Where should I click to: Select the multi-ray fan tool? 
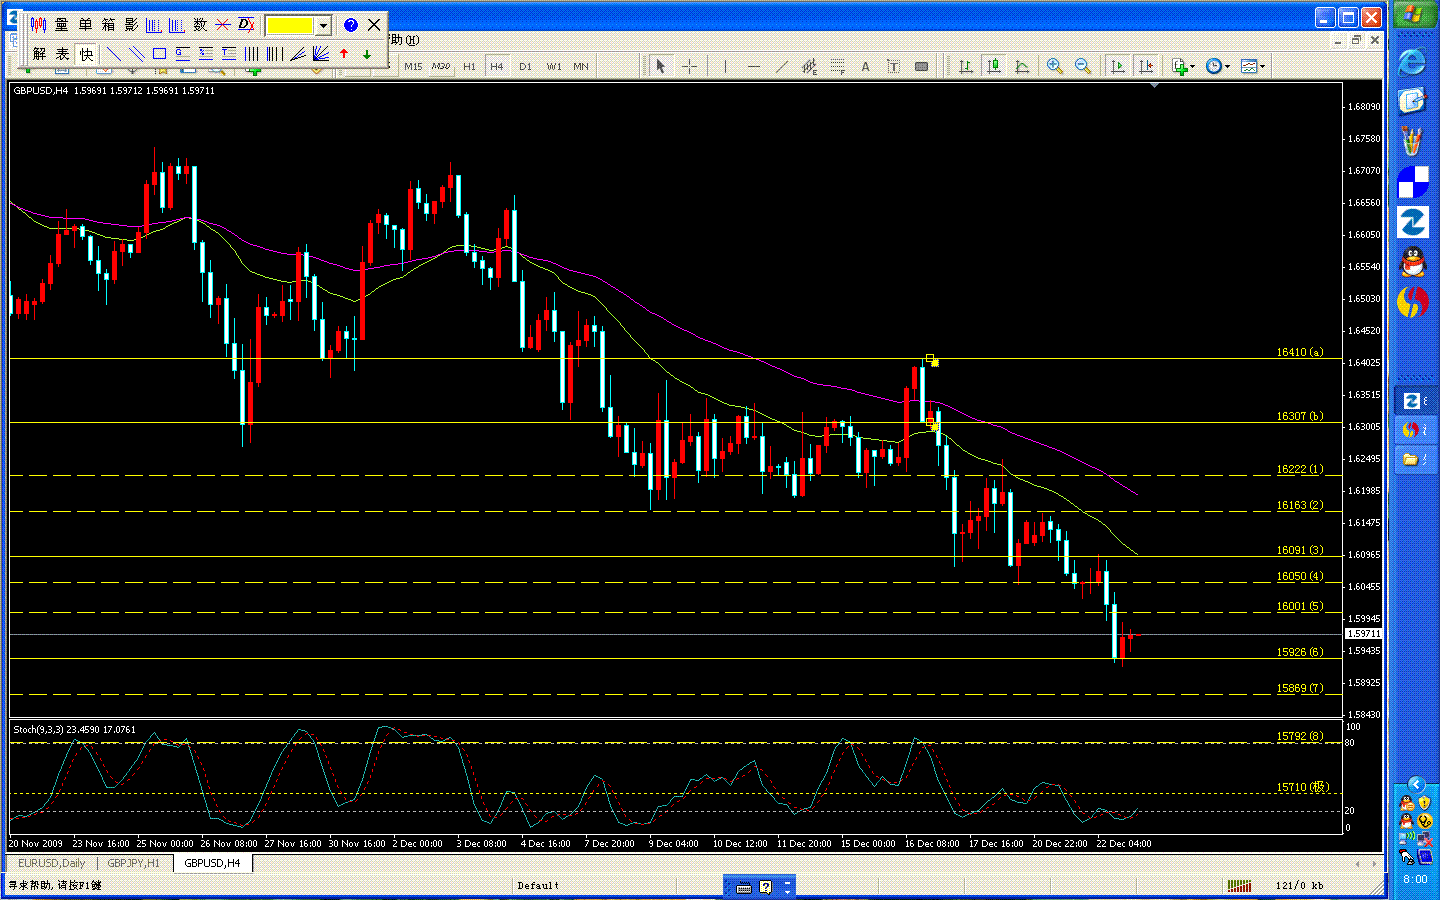[321, 54]
